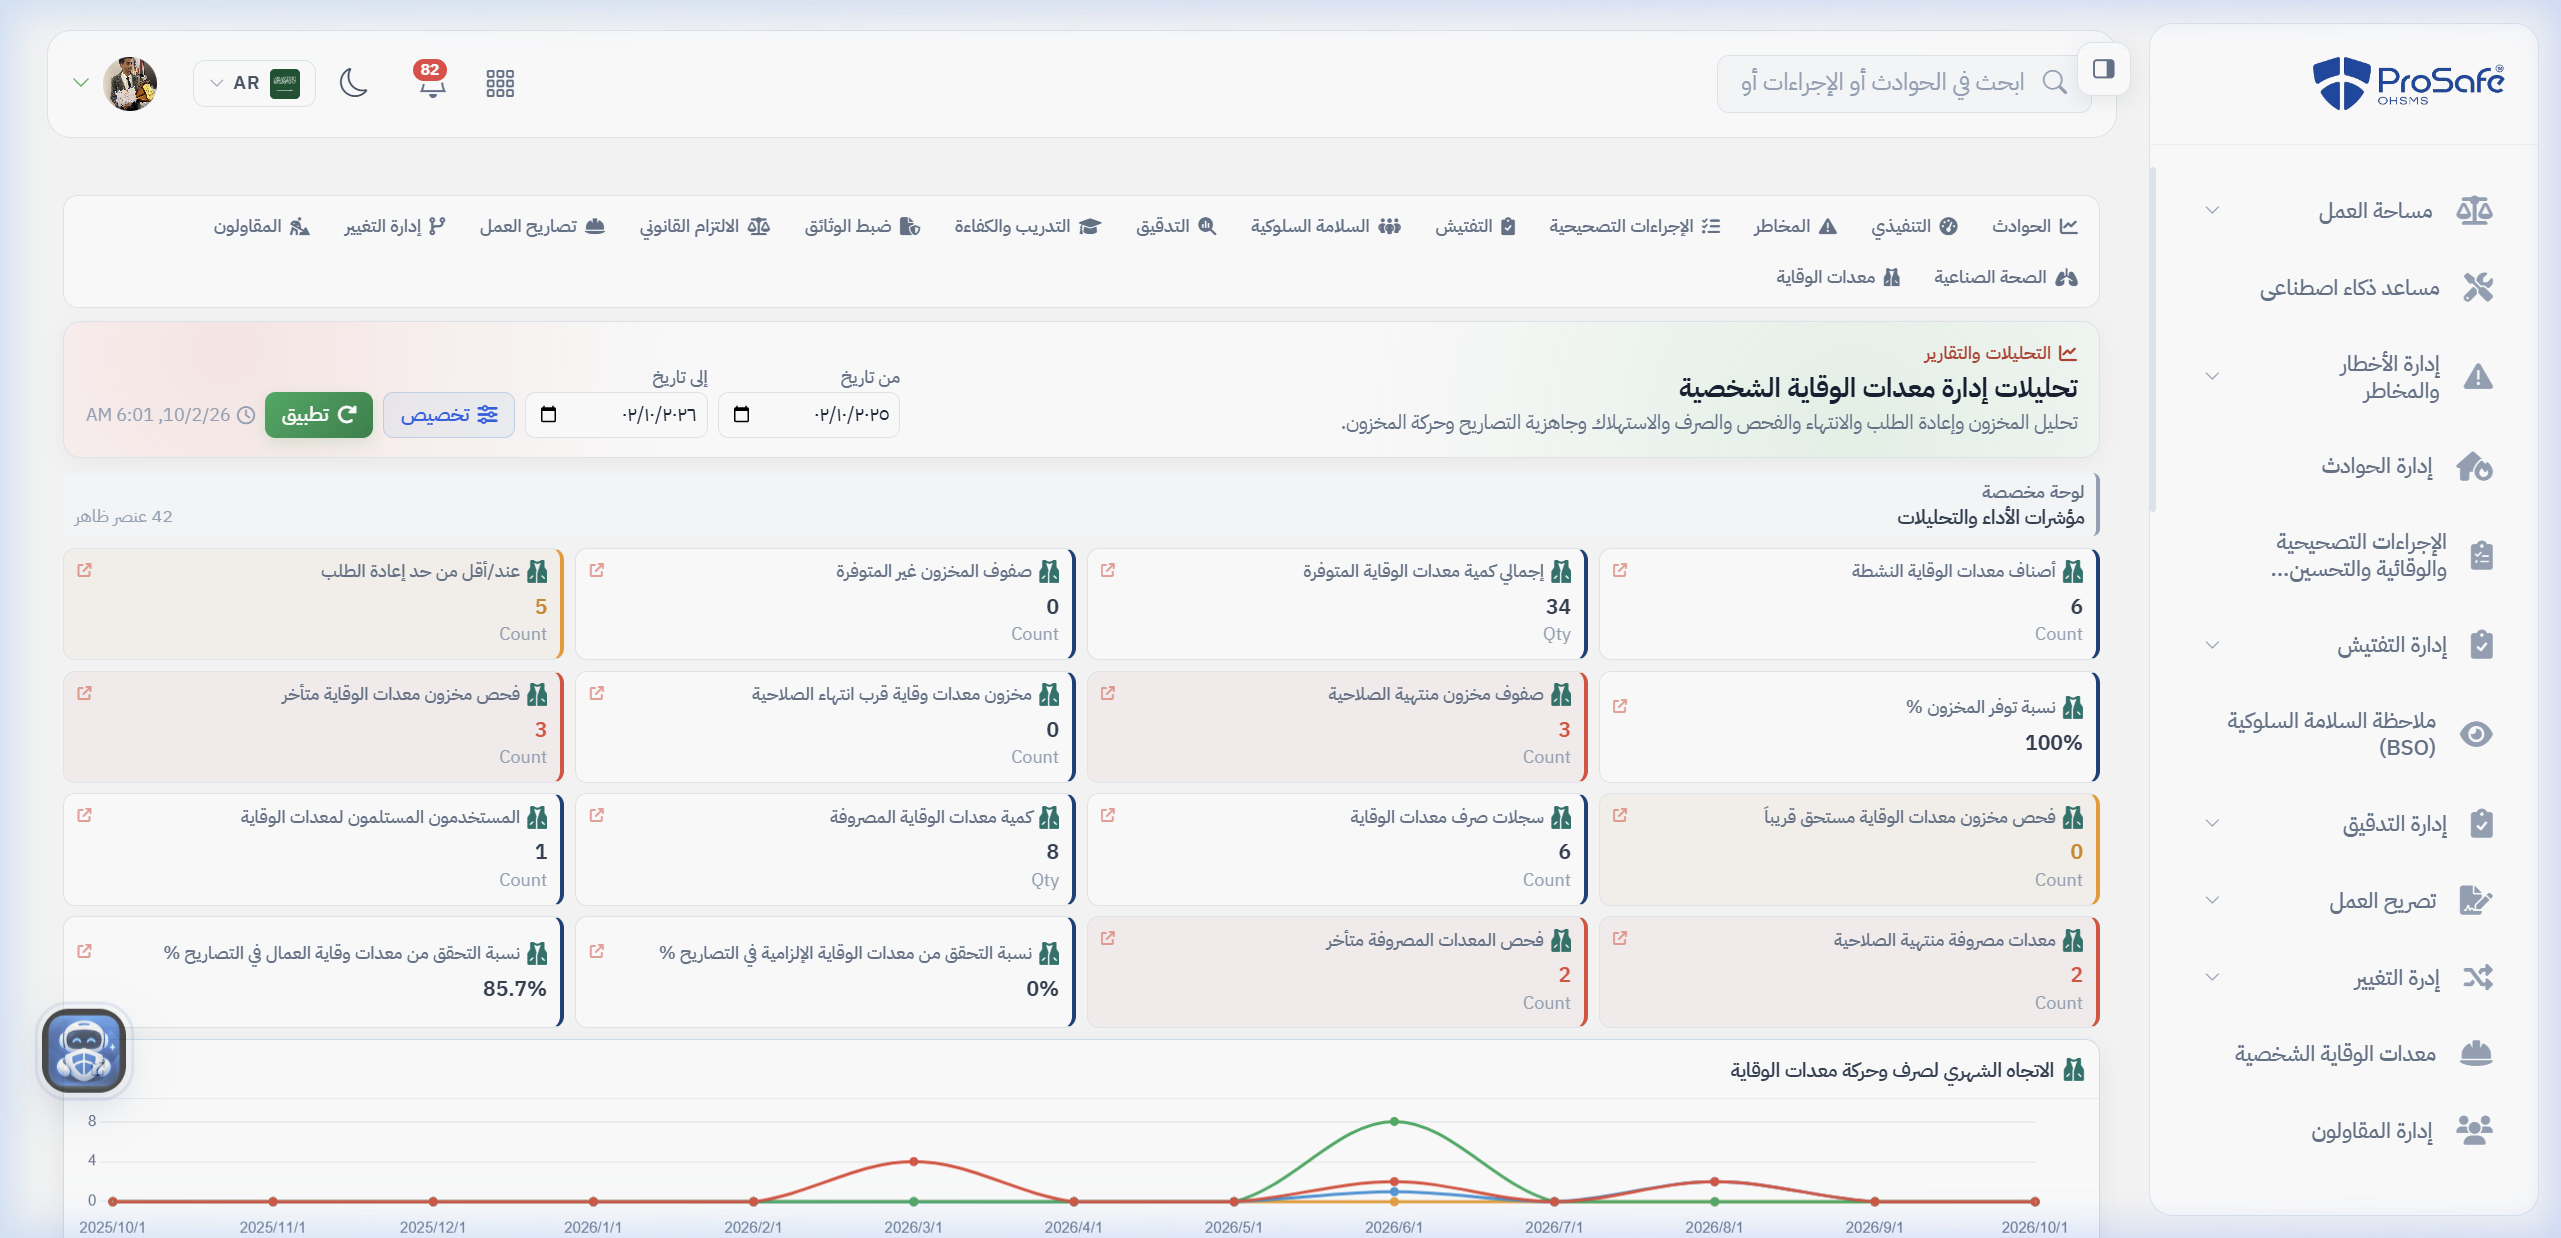Switch to التدقيق analytics tab
The image size is (2561, 1238).
pyautogui.click(x=1176, y=226)
